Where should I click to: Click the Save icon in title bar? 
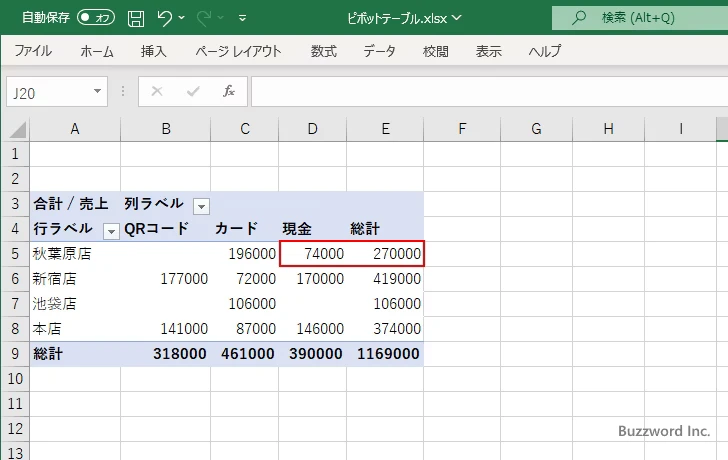(136, 18)
